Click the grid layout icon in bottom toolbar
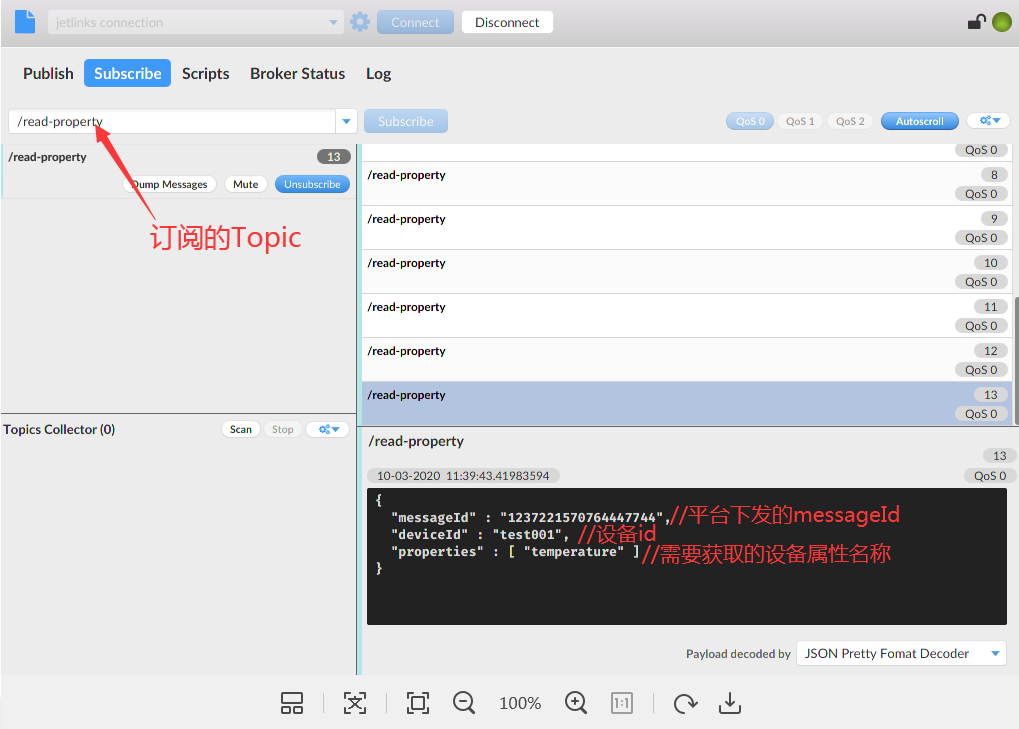The height and width of the screenshot is (729, 1019). pyautogui.click(x=292, y=703)
